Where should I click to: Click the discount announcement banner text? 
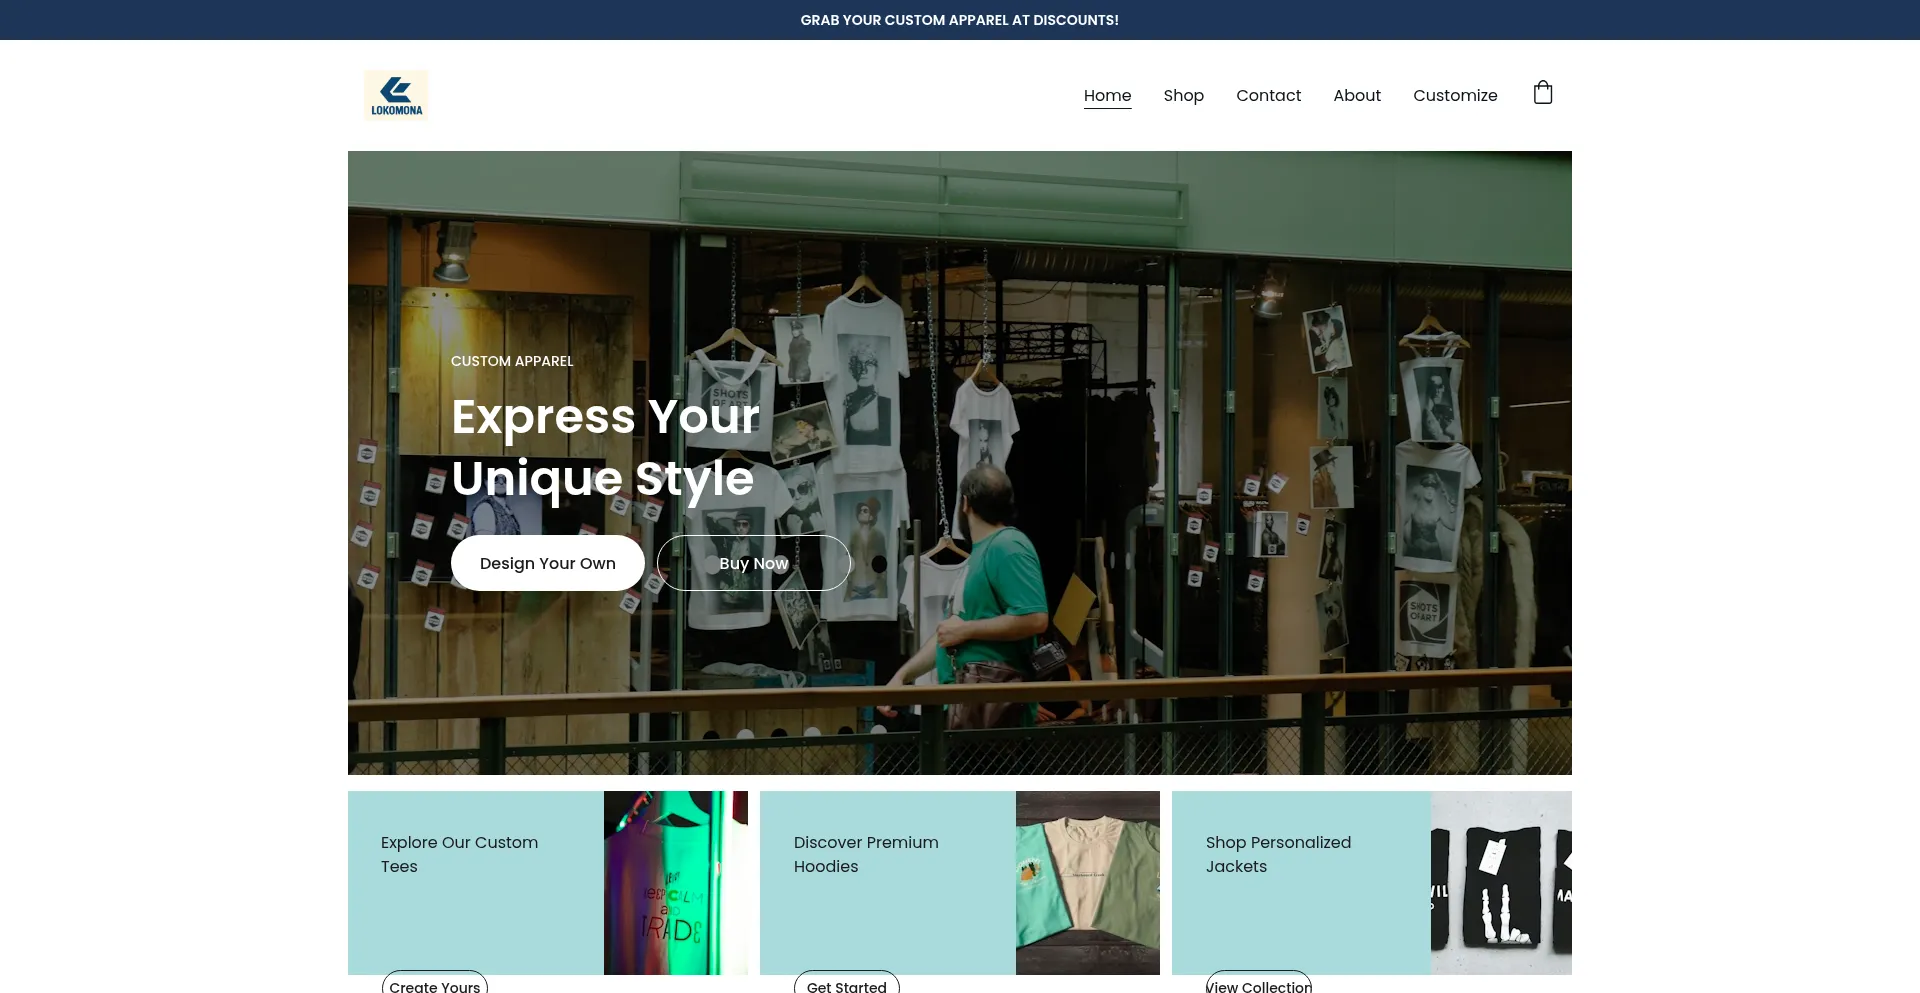(x=960, y=20)
